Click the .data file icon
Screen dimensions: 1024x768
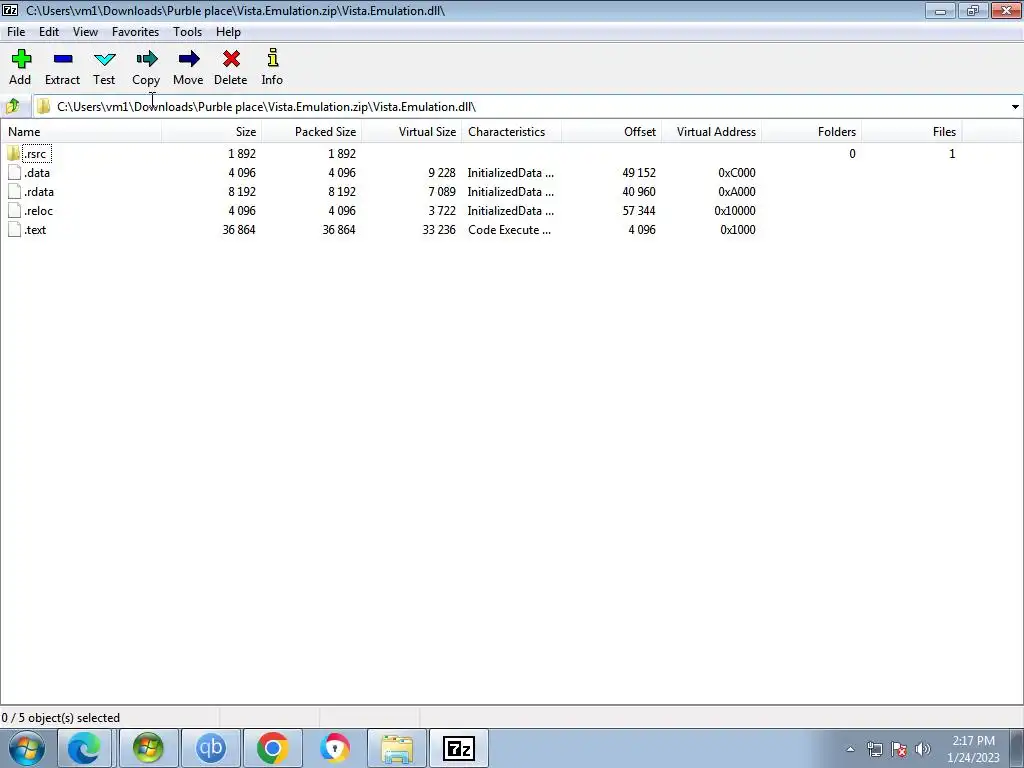point(14,172)
